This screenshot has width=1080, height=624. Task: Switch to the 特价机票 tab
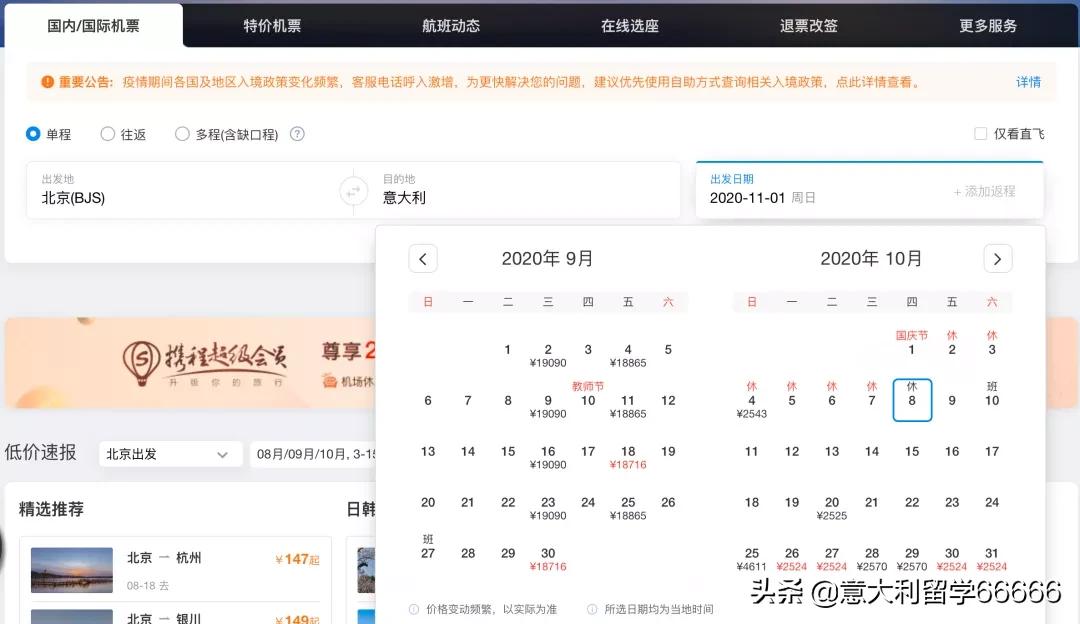pyautogui.click(x=271, y=25)
